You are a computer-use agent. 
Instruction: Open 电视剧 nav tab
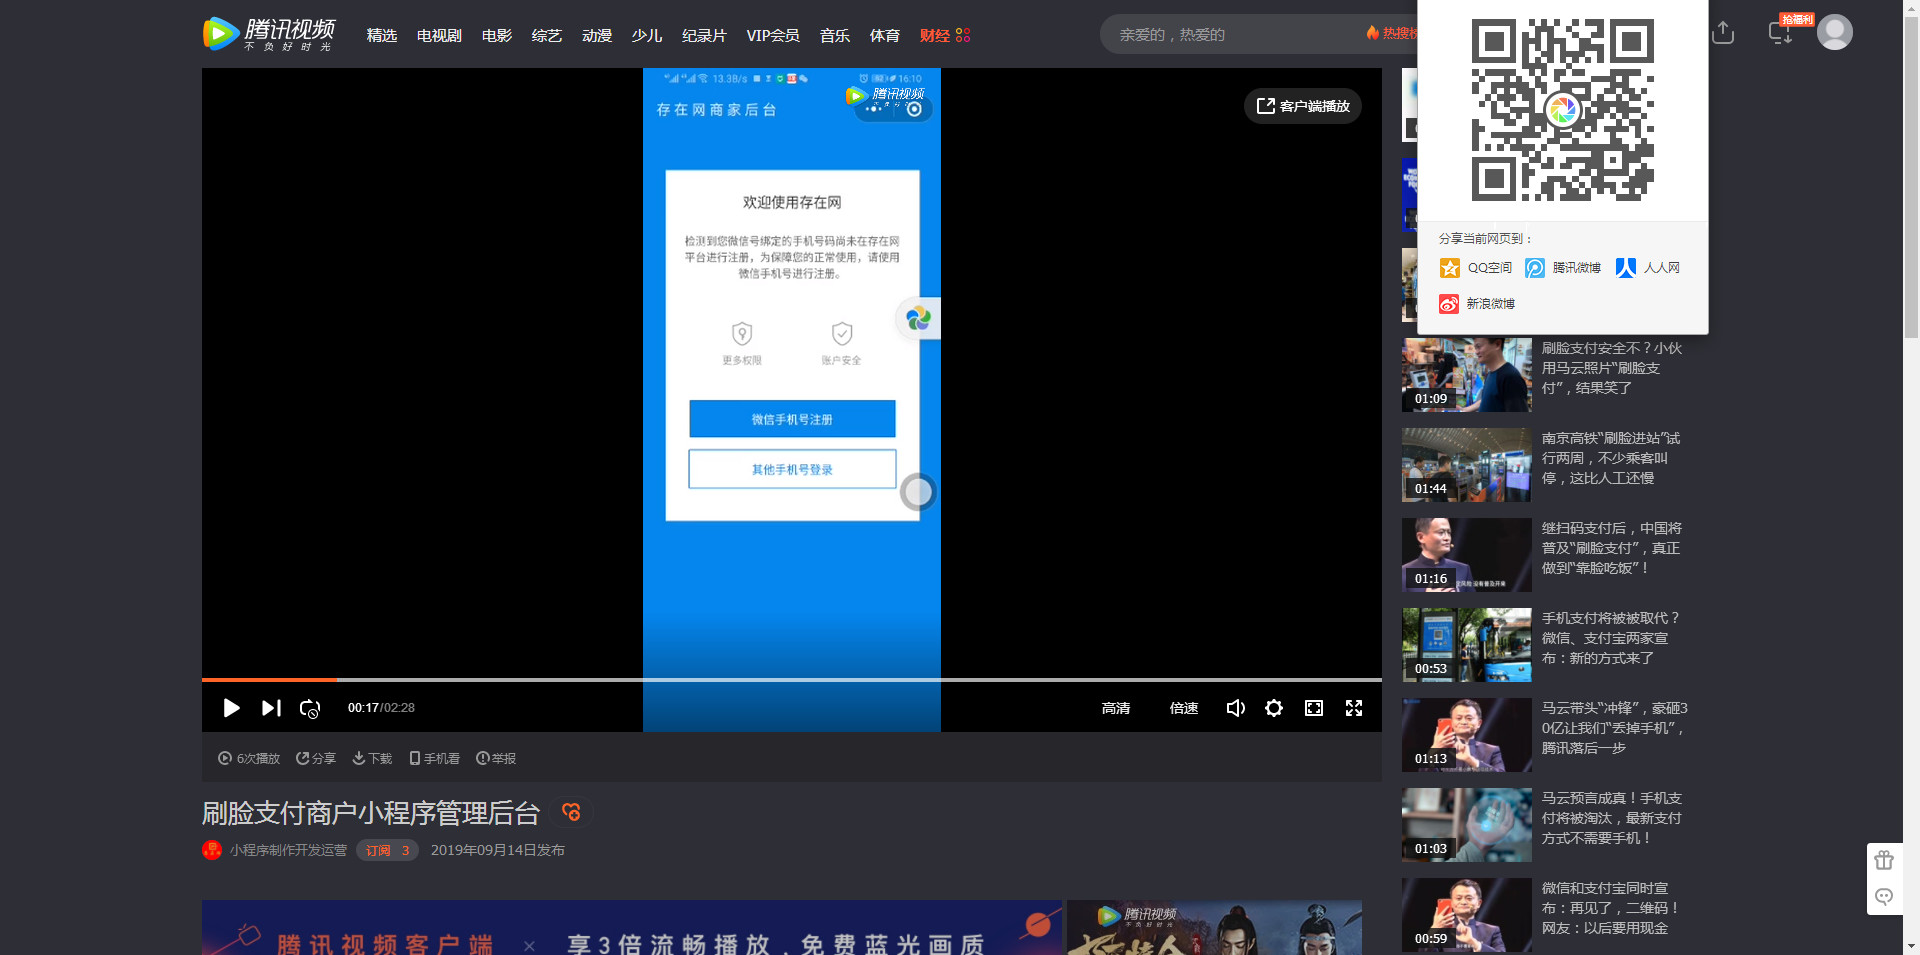click(439, 35)
